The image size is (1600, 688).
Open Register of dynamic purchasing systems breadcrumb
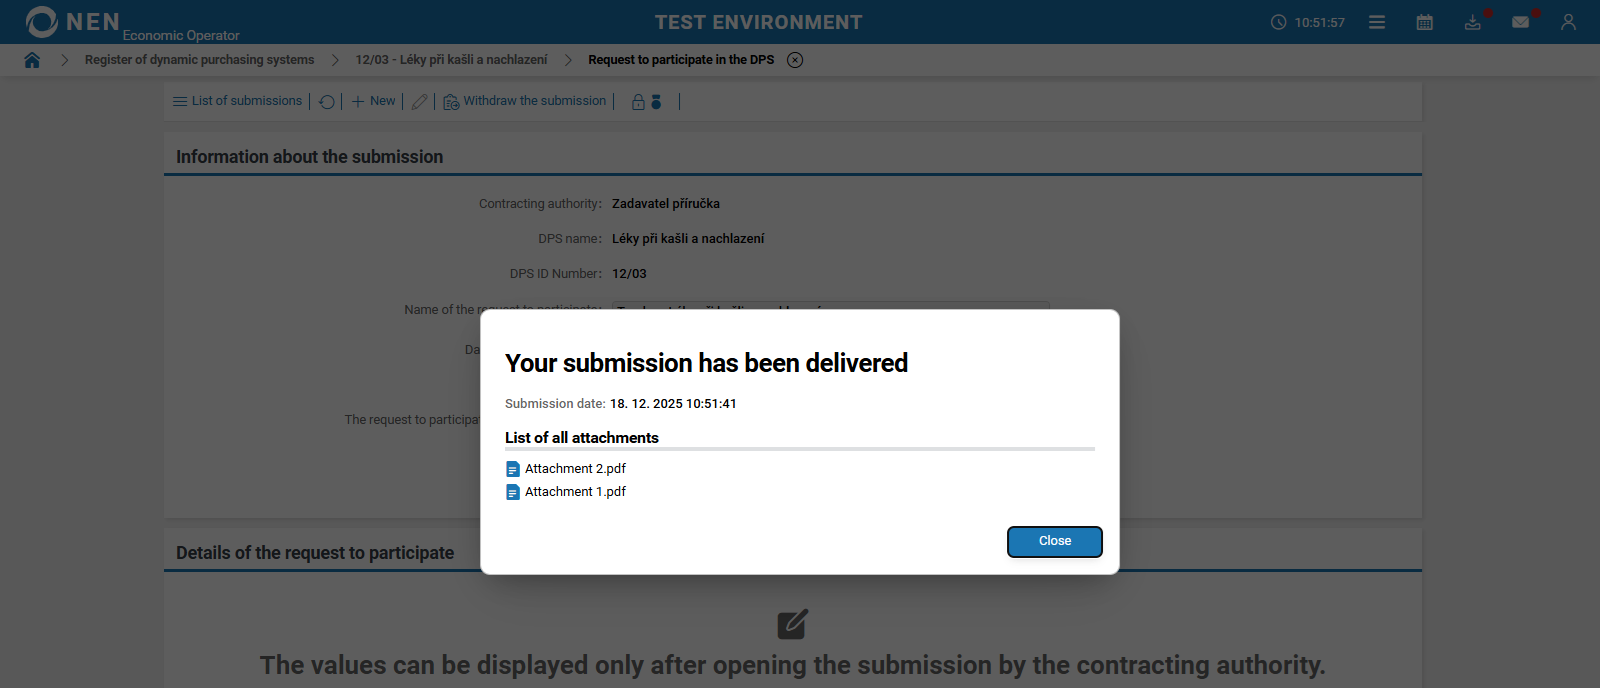199,59
